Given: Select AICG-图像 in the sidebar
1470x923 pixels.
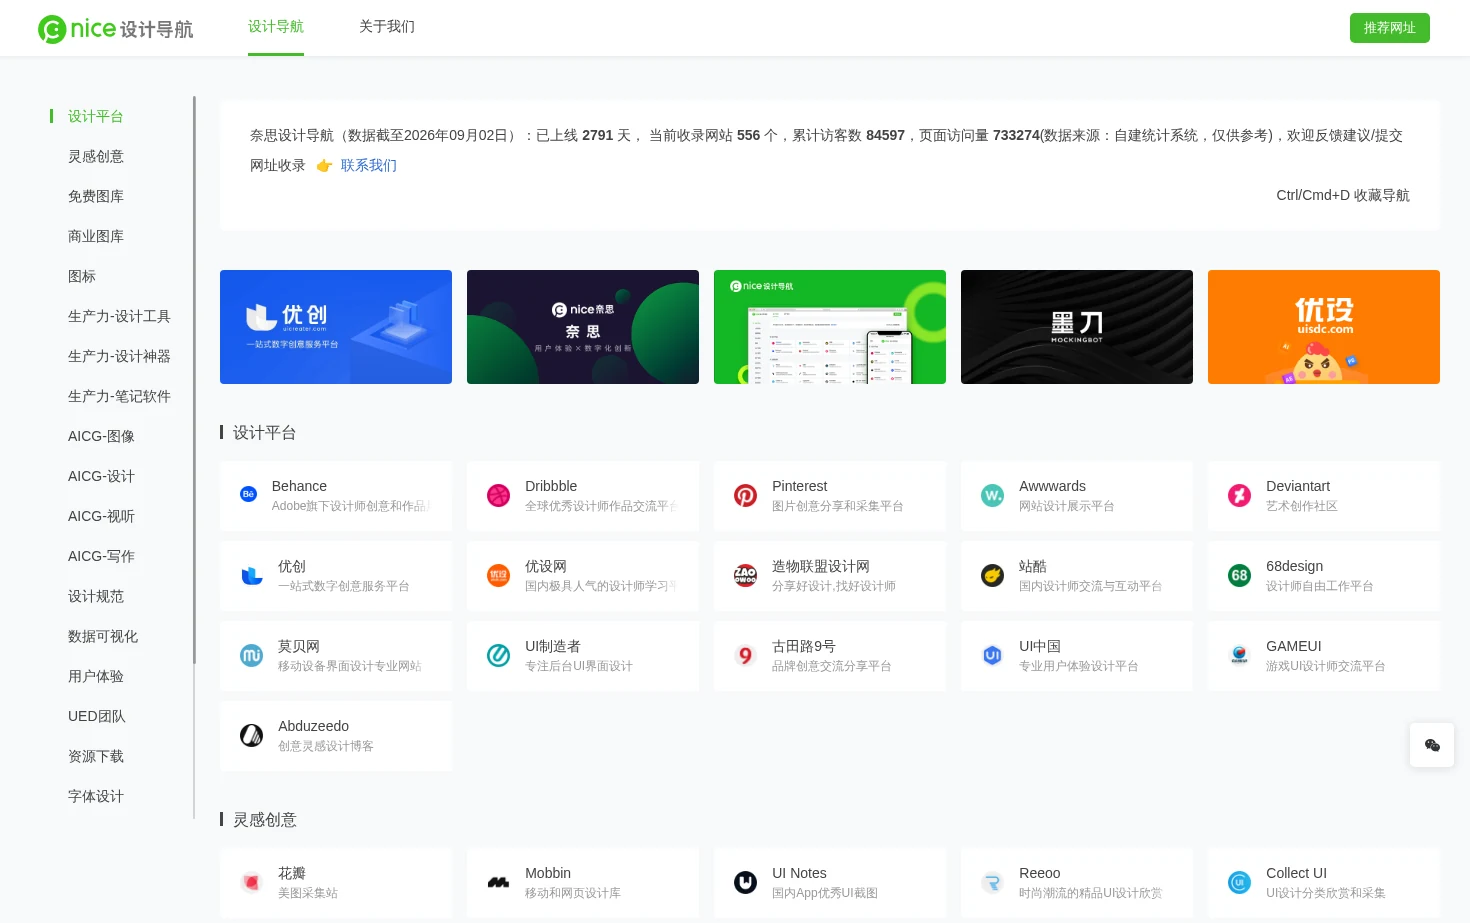Looking at the screenshot, I should click(x=101, y=436).
